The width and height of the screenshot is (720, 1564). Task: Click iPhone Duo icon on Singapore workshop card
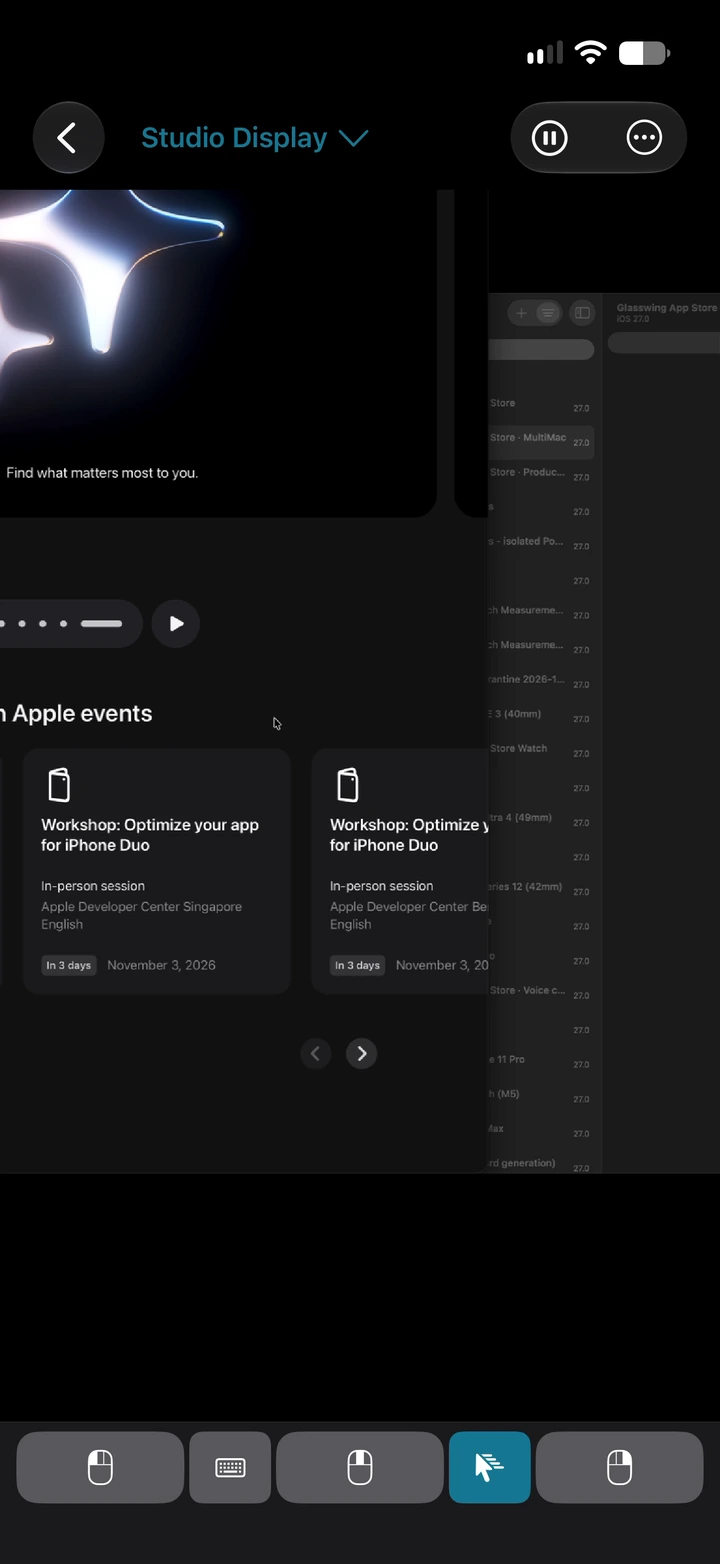click(x=59, y=785)
